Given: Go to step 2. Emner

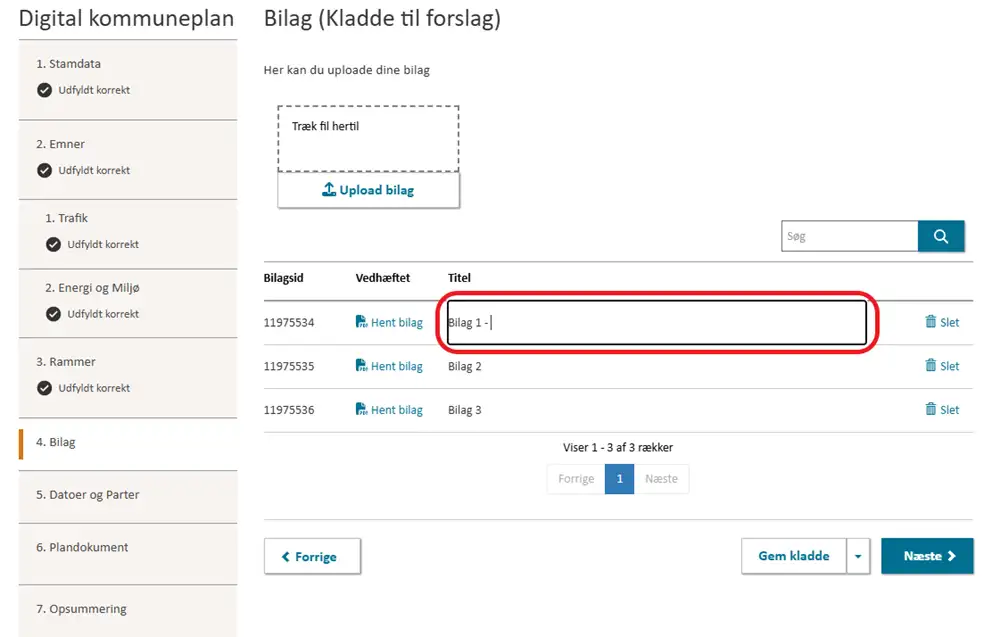Looking at the screenshot, I should click(x=67, y=144).
